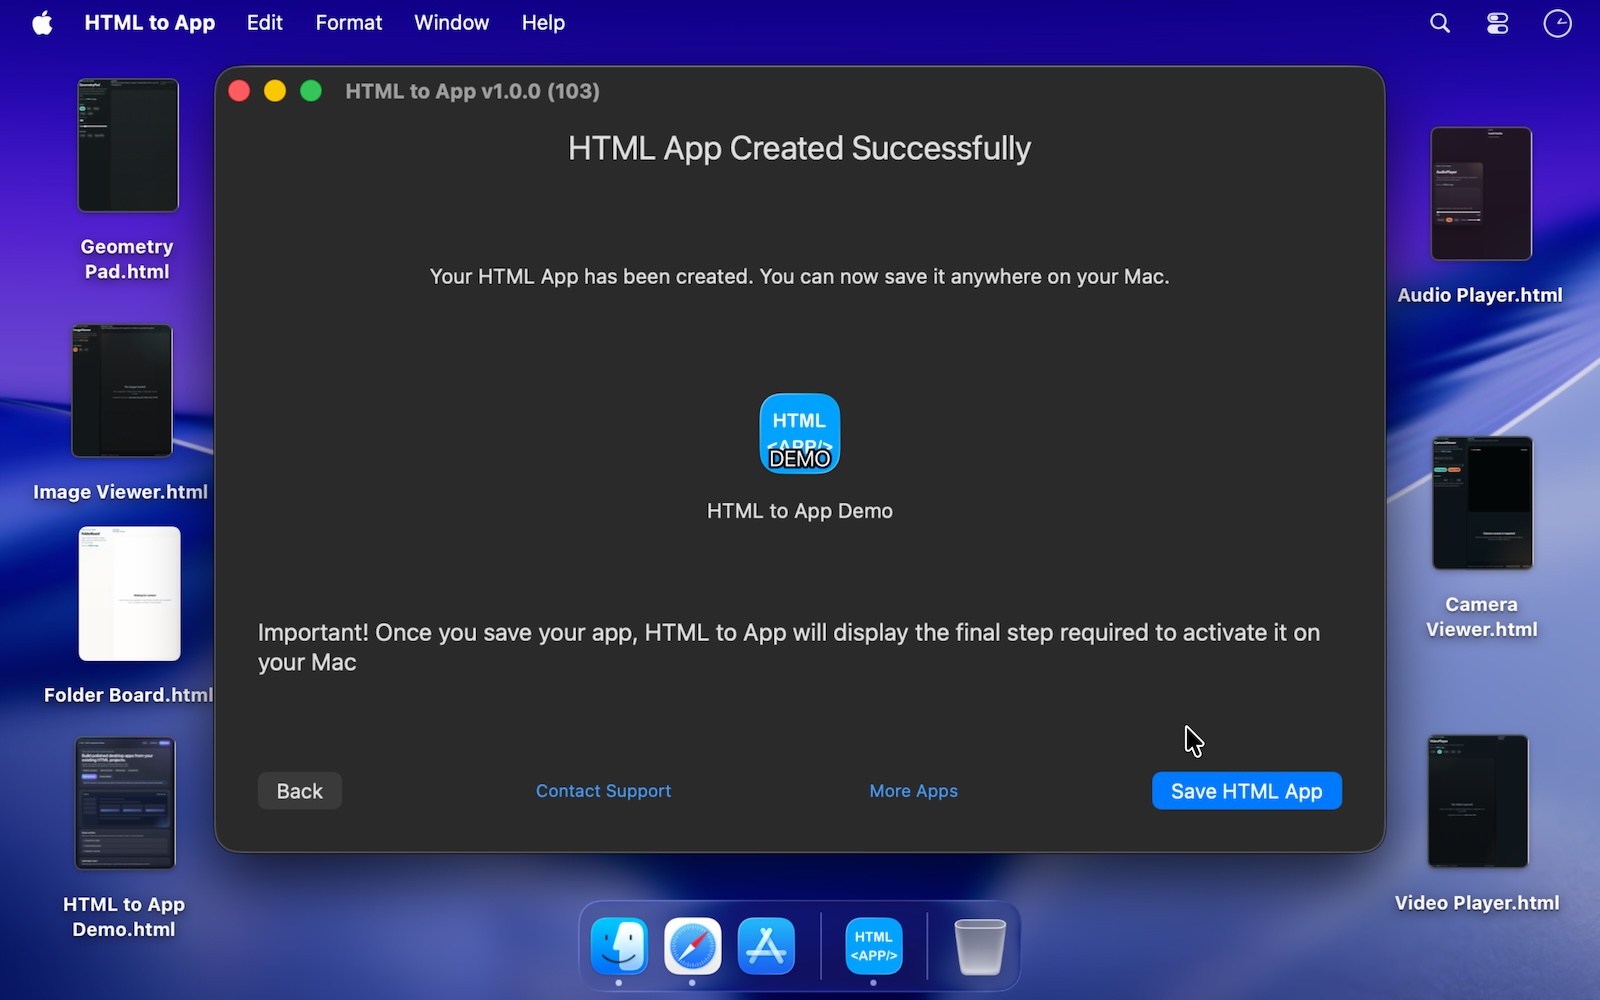Click the HTML to App dock icon
1600x1000 pixels.
(873, 946)
